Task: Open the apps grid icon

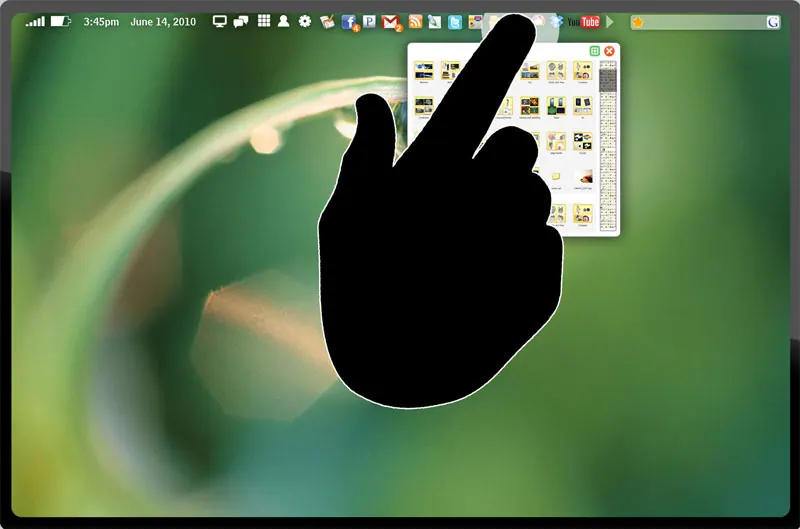Action: pos(264,21)
